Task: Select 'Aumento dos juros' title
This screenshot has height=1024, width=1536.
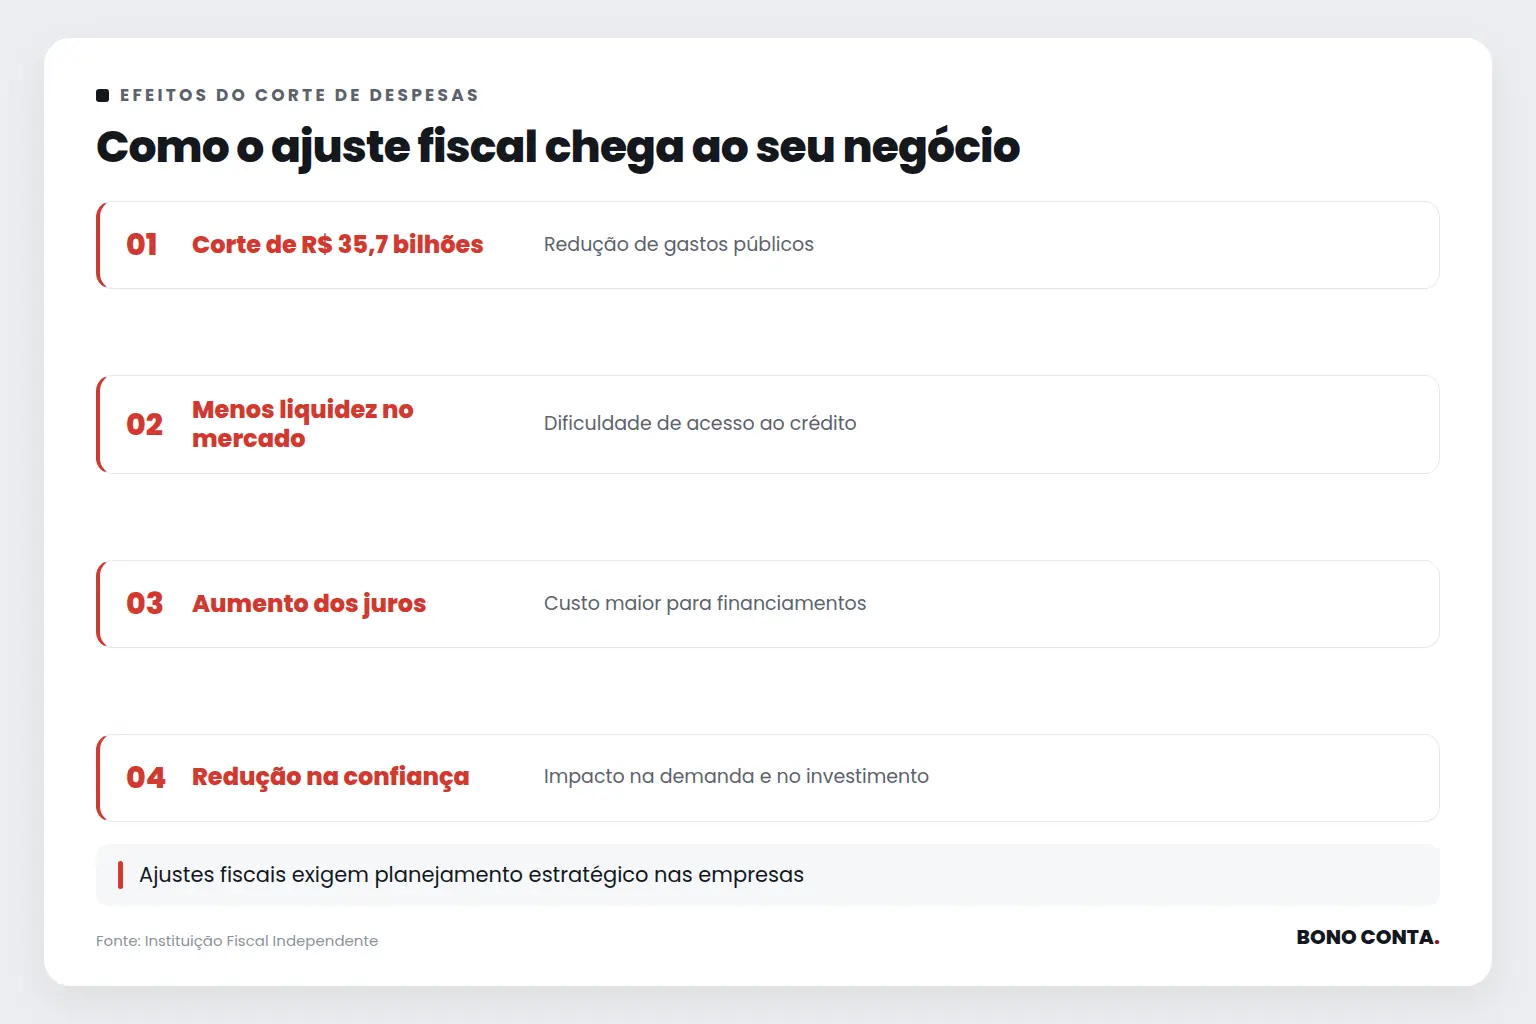Action: tap(309, 604)
